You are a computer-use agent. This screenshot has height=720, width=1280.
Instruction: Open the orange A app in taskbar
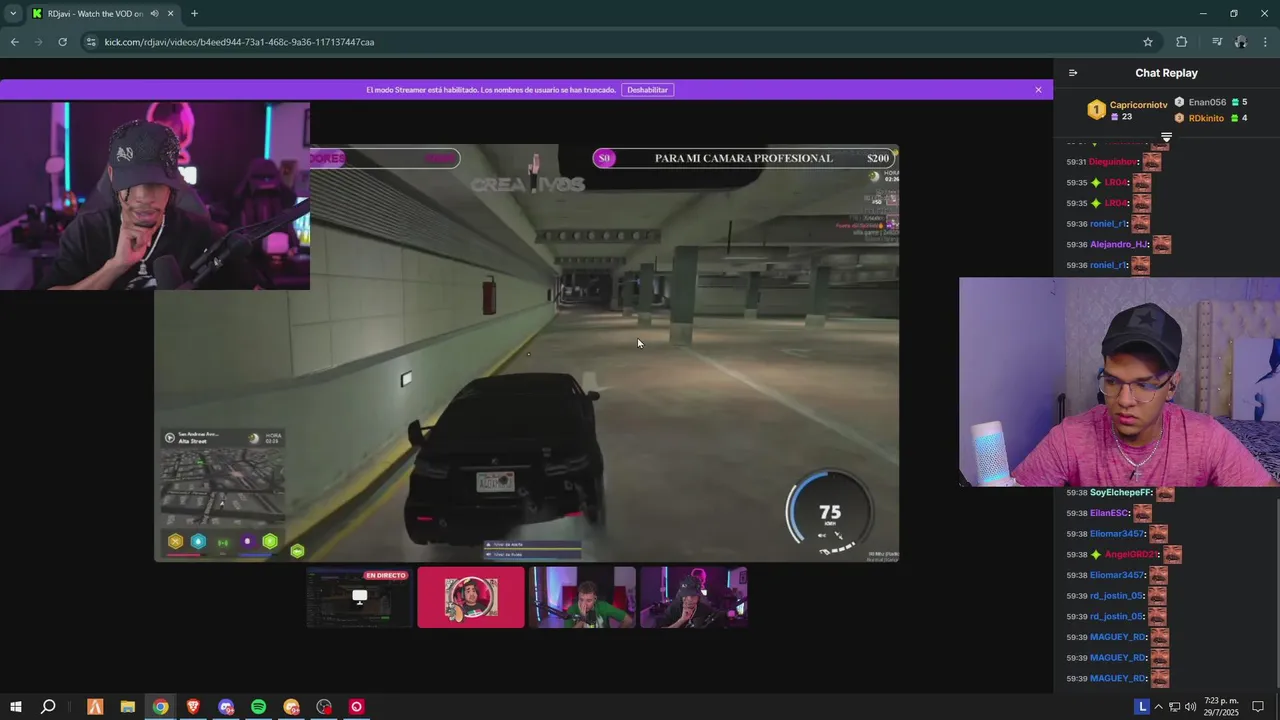click(x=95, y=707)
